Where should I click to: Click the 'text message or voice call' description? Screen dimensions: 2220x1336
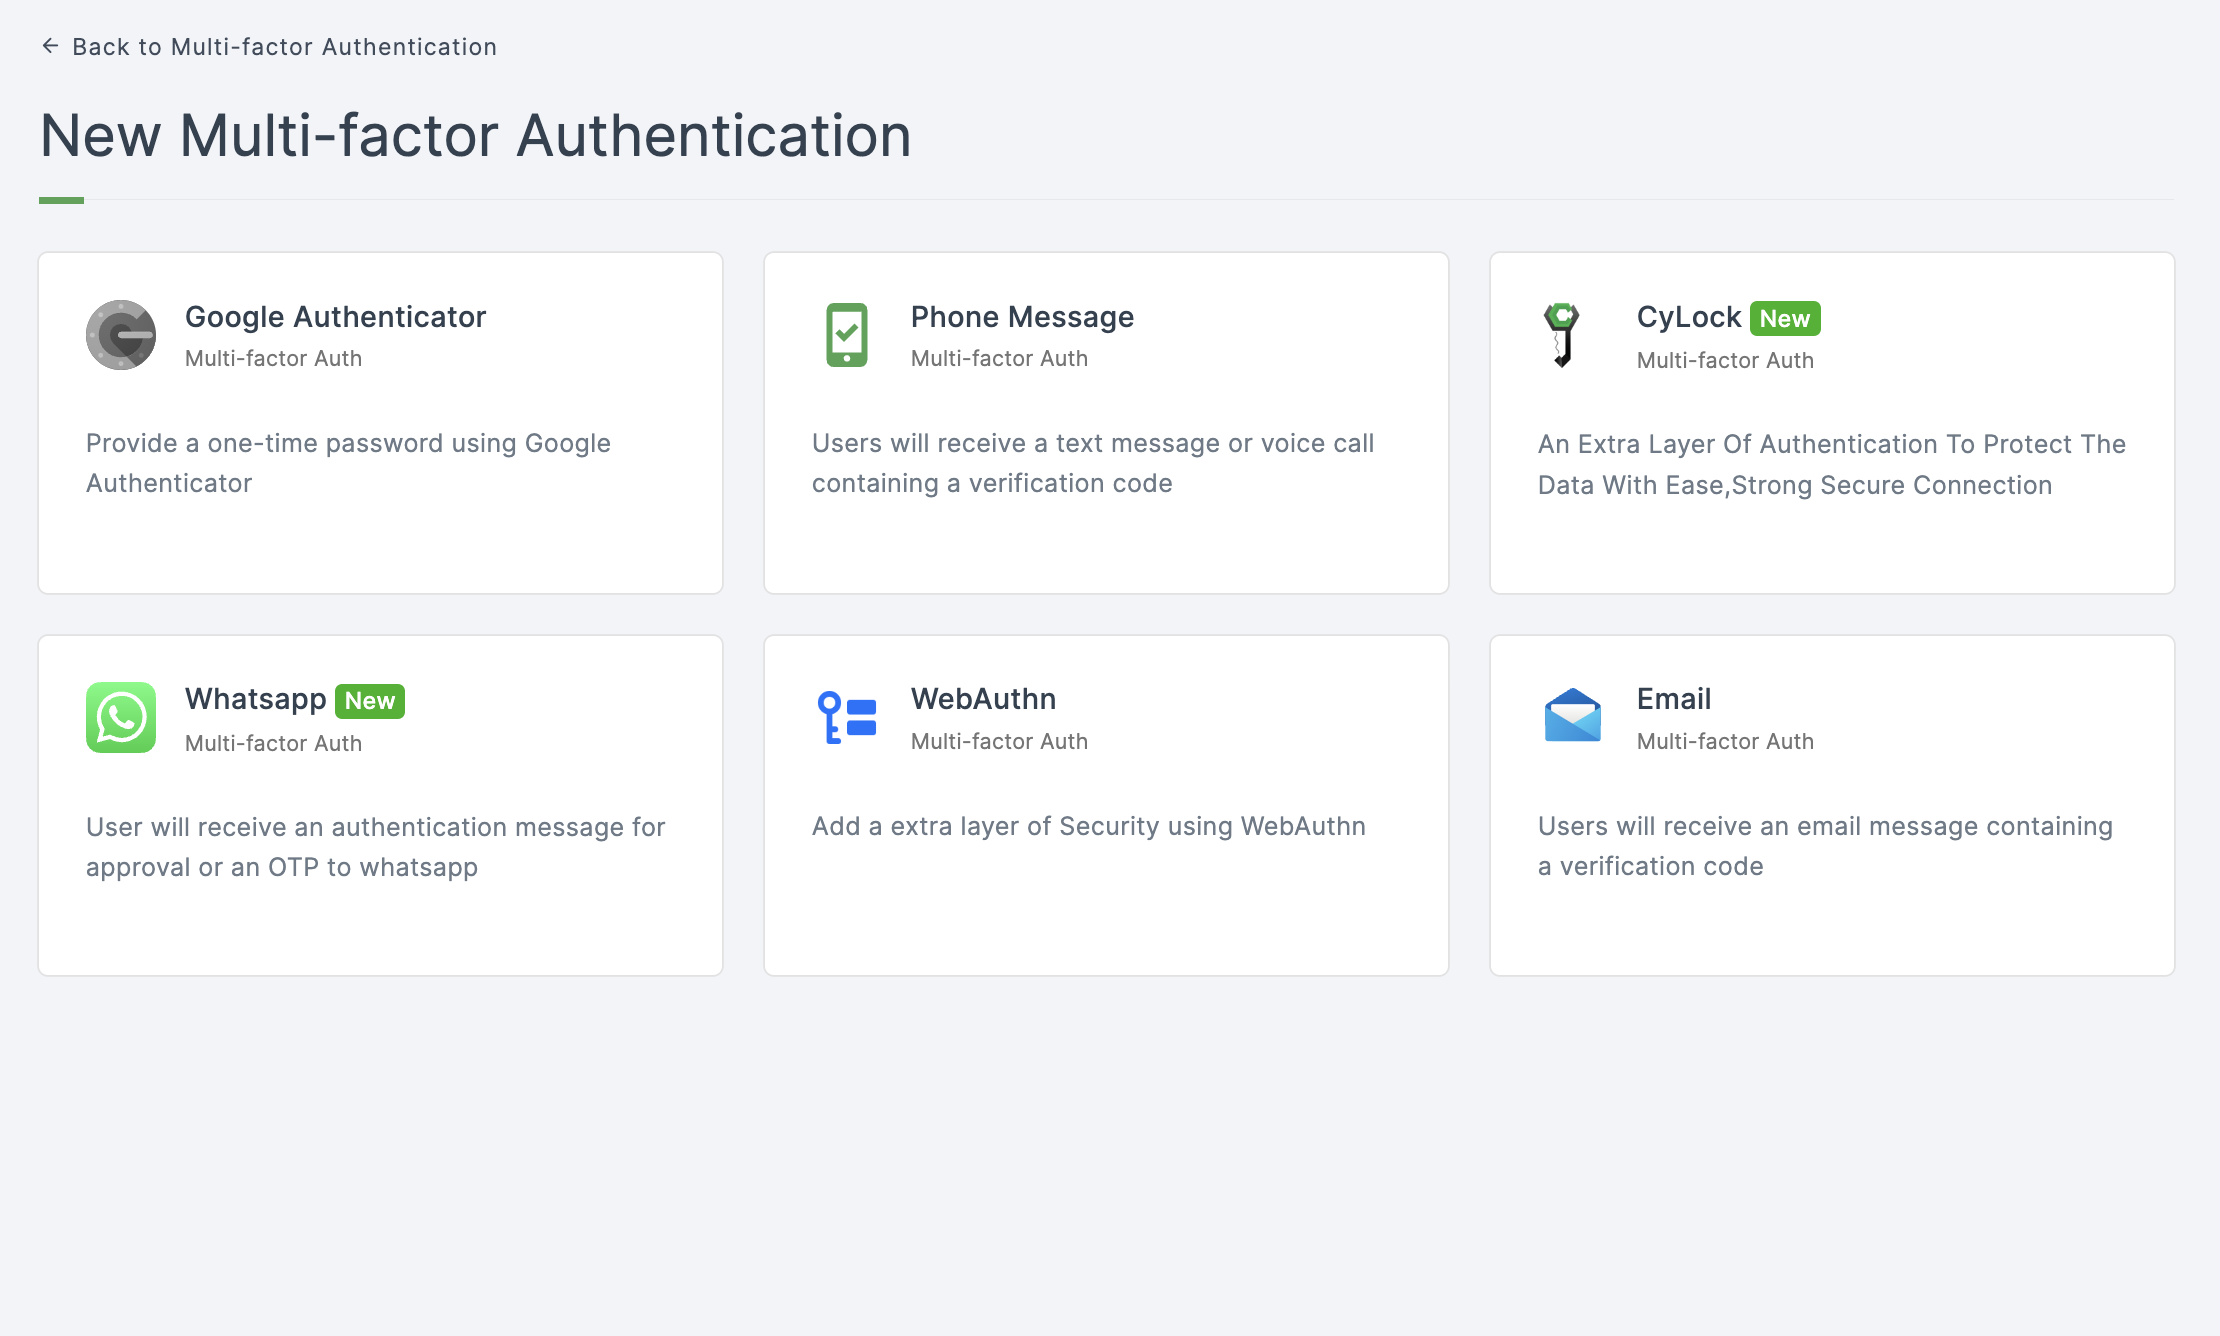click(1093, 463)
